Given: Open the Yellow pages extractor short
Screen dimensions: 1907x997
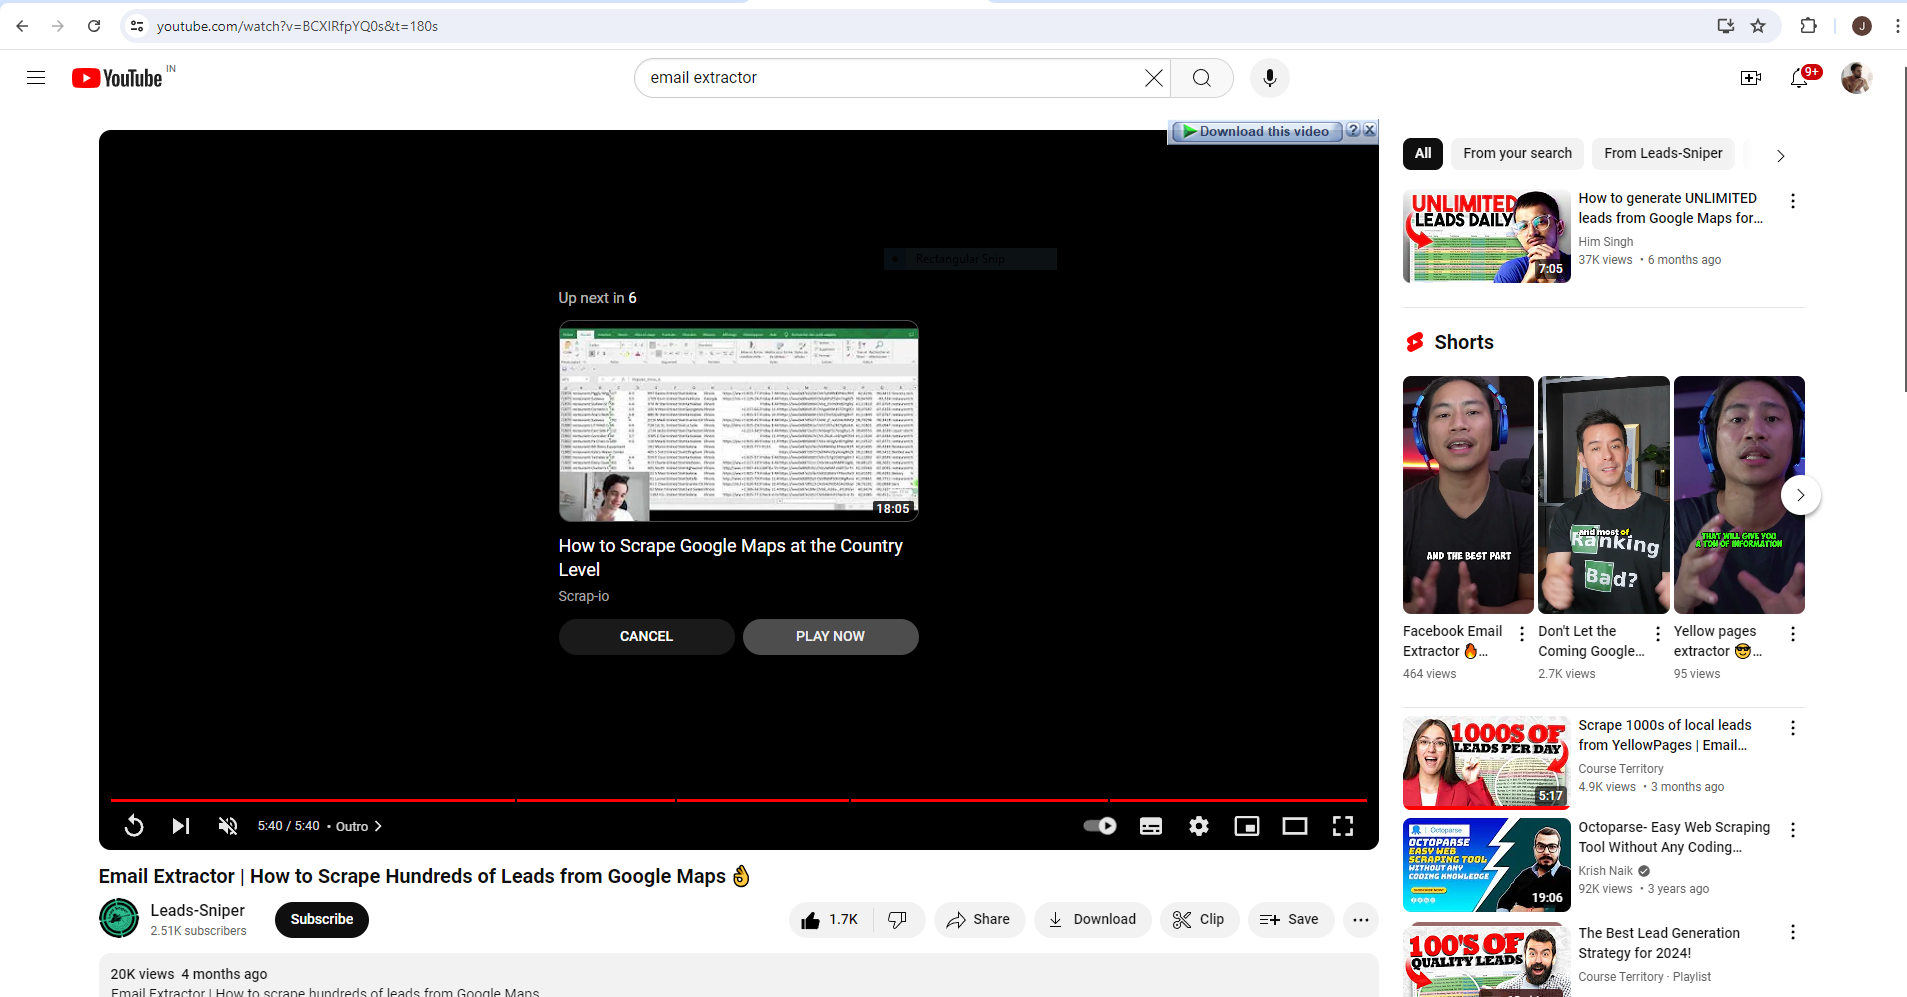Looking at the screenshot, I should pos(1739,495).
